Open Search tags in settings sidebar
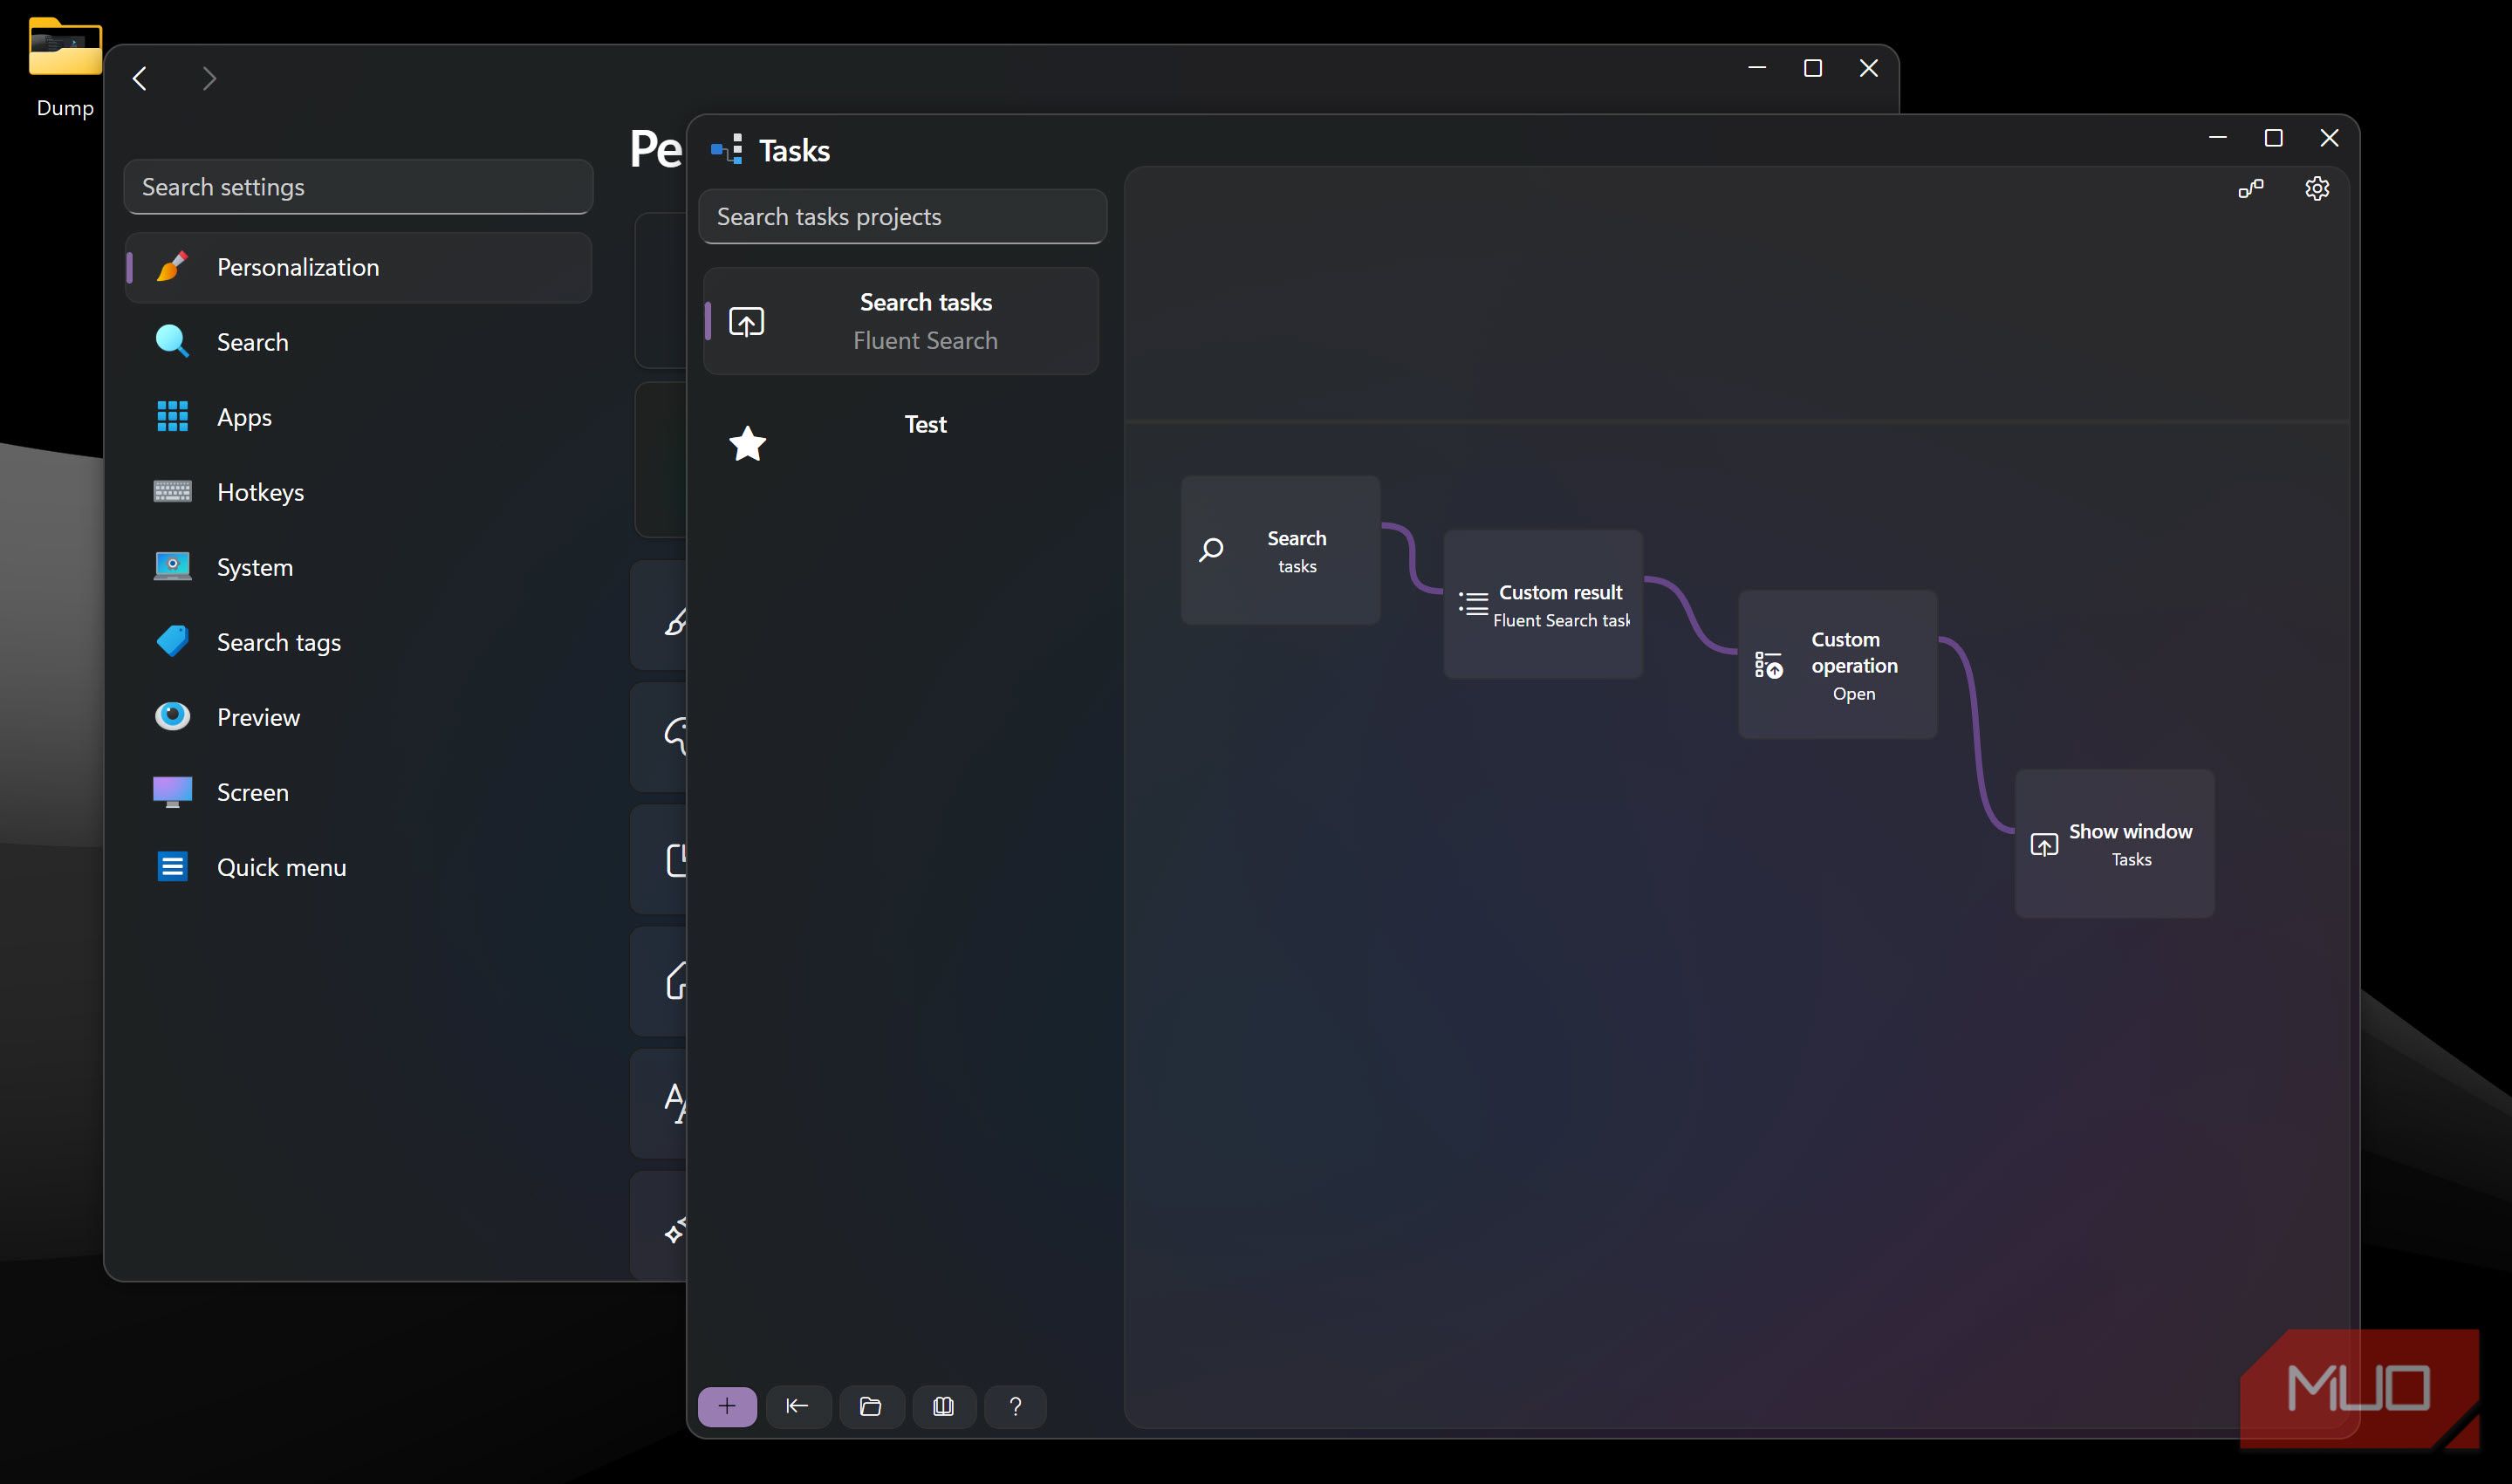2512x1484 pixels. (358, 642)
